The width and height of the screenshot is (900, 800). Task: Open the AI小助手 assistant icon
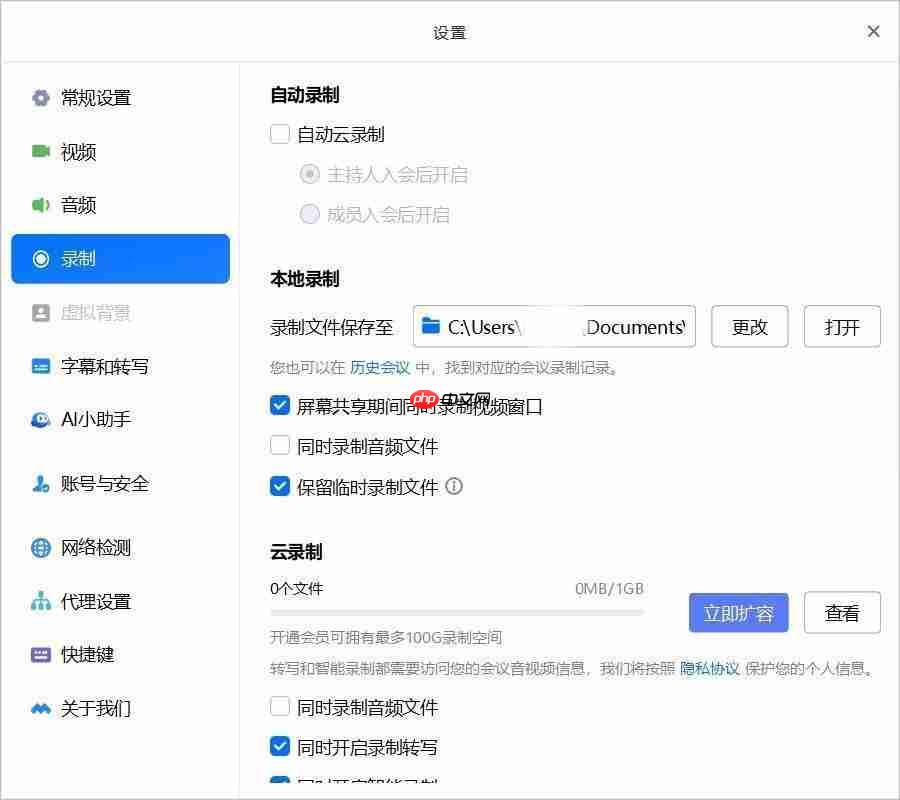point(40,419)
